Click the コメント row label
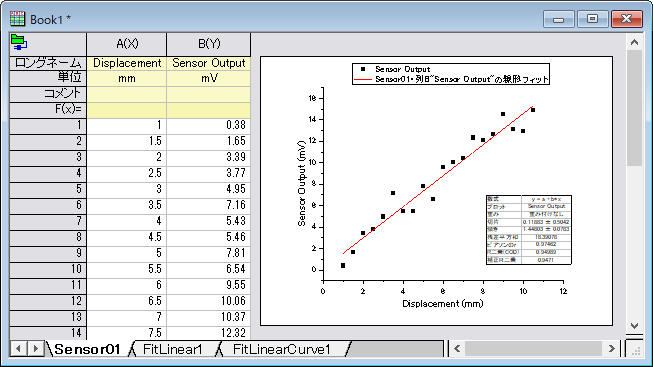This screenshot has width=653, height=367. tap(48, 94)
